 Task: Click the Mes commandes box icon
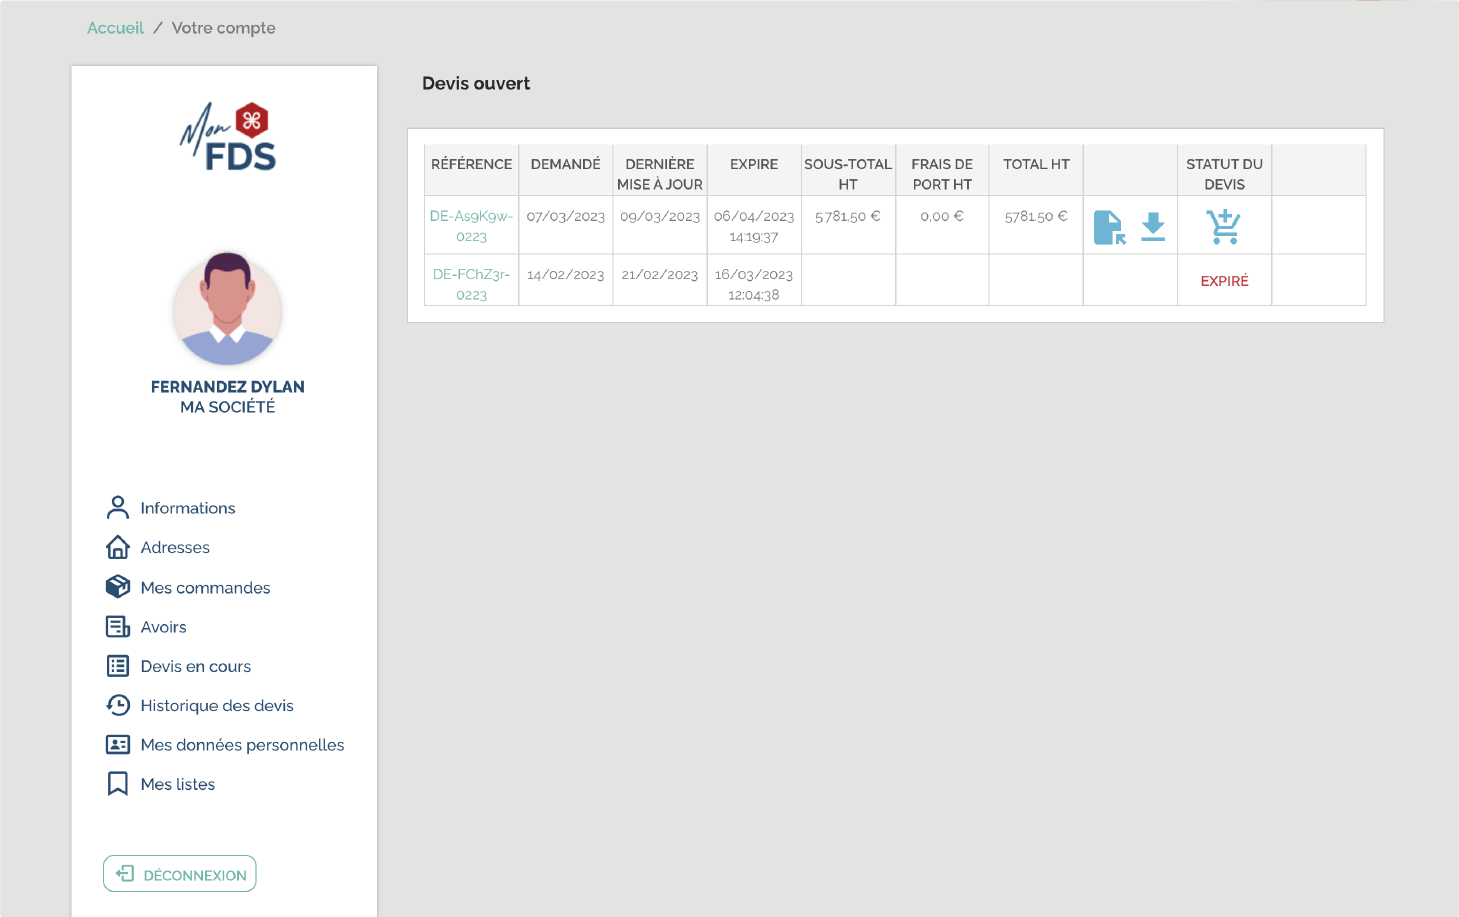[x=118, y=587]
